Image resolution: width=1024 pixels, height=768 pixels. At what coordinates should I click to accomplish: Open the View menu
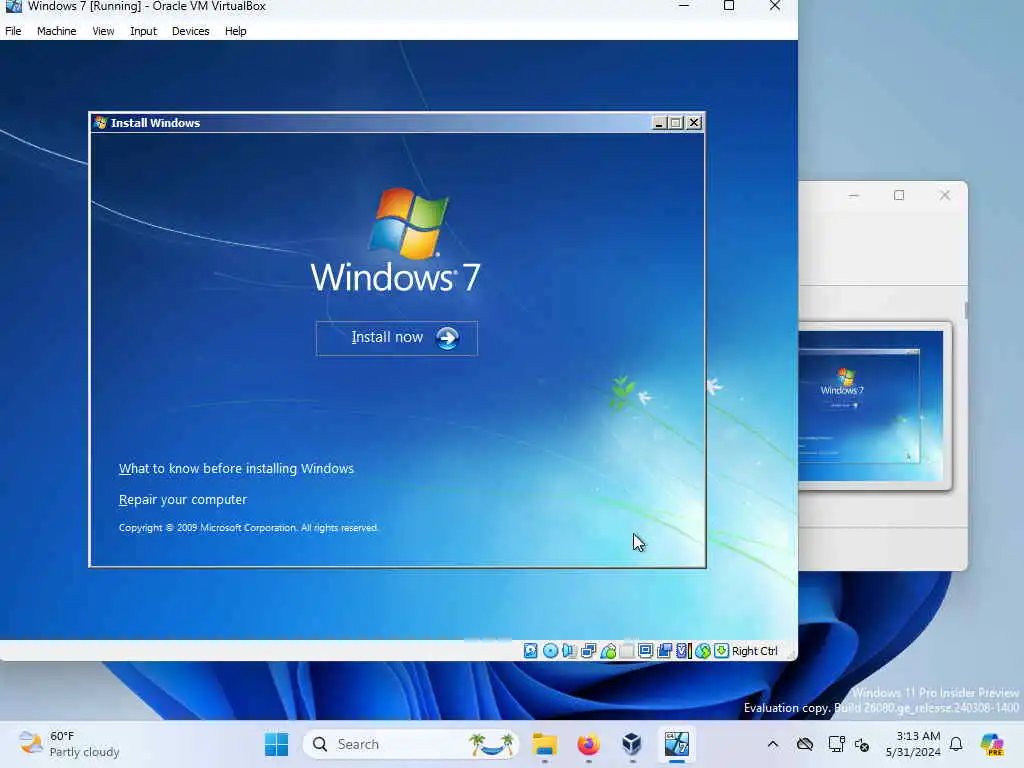[103, 31]
